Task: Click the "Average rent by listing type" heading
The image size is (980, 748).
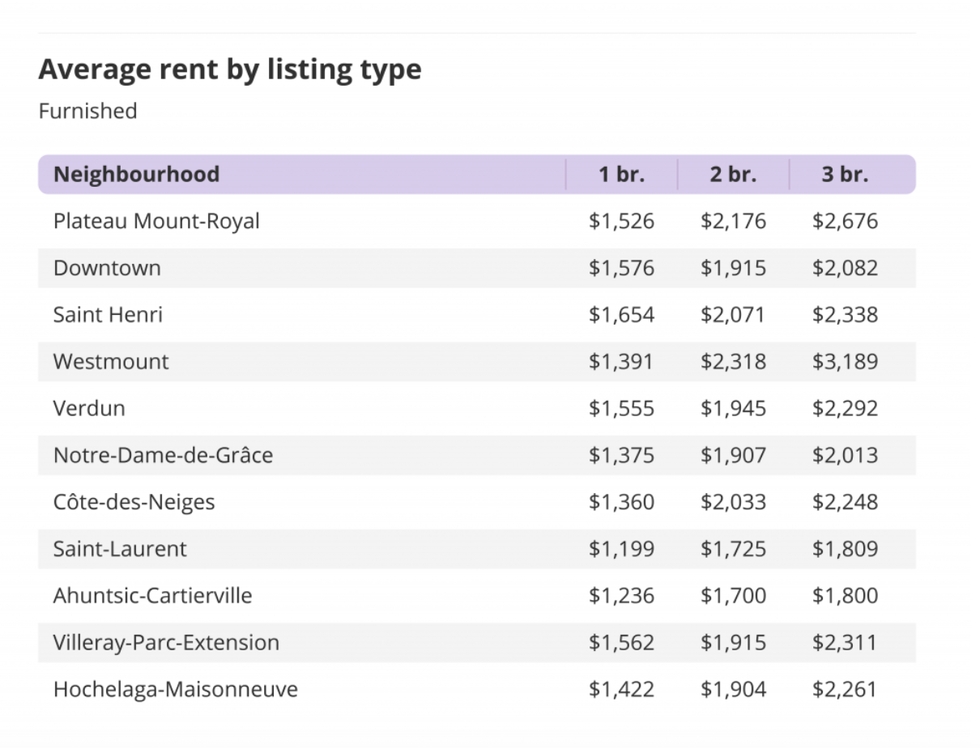Action: tap(229, 70)
